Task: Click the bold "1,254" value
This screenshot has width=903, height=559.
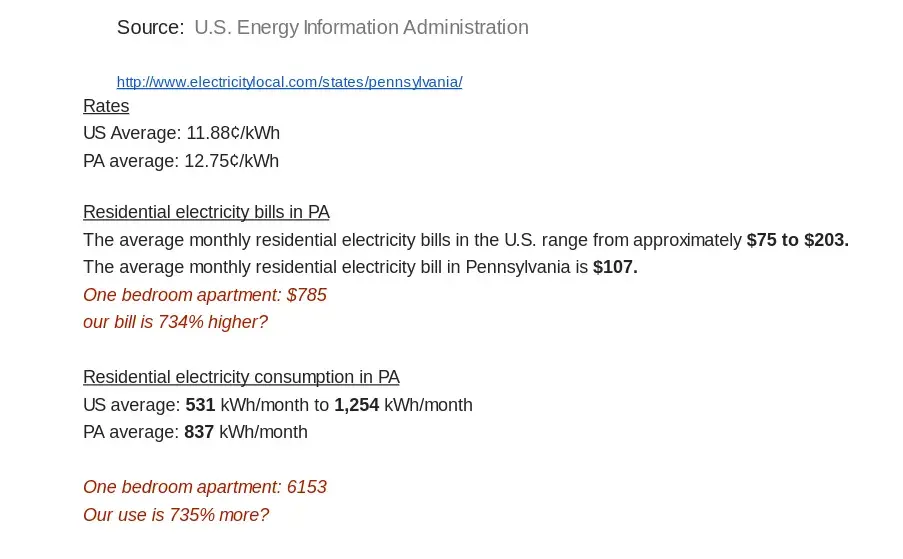Action: point(356,405)
